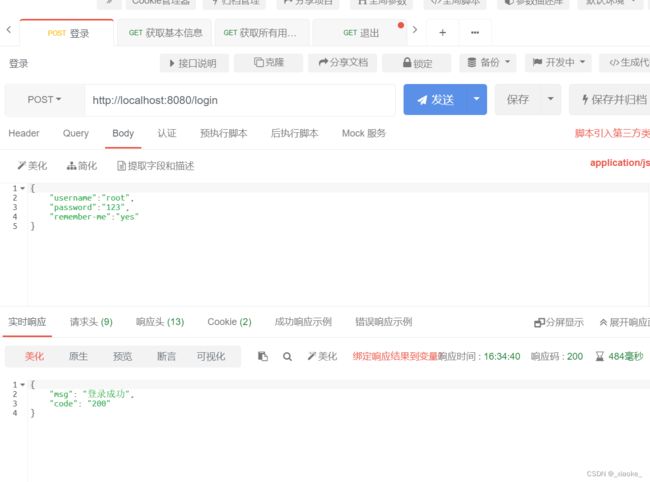Click the 484毫秒 response duration
650x482 pixels.
click(619, 356)
